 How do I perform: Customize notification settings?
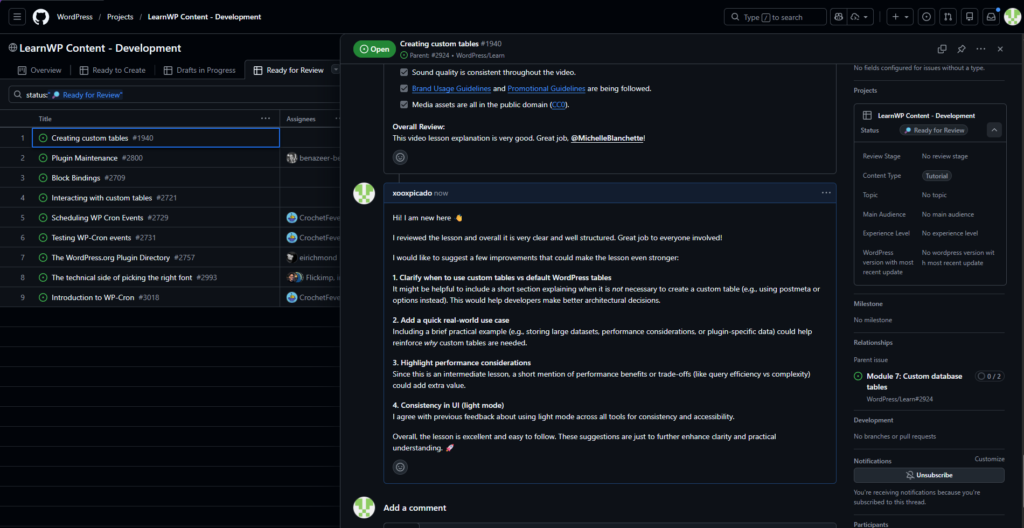pyautogui.click(x=989, y=459)
